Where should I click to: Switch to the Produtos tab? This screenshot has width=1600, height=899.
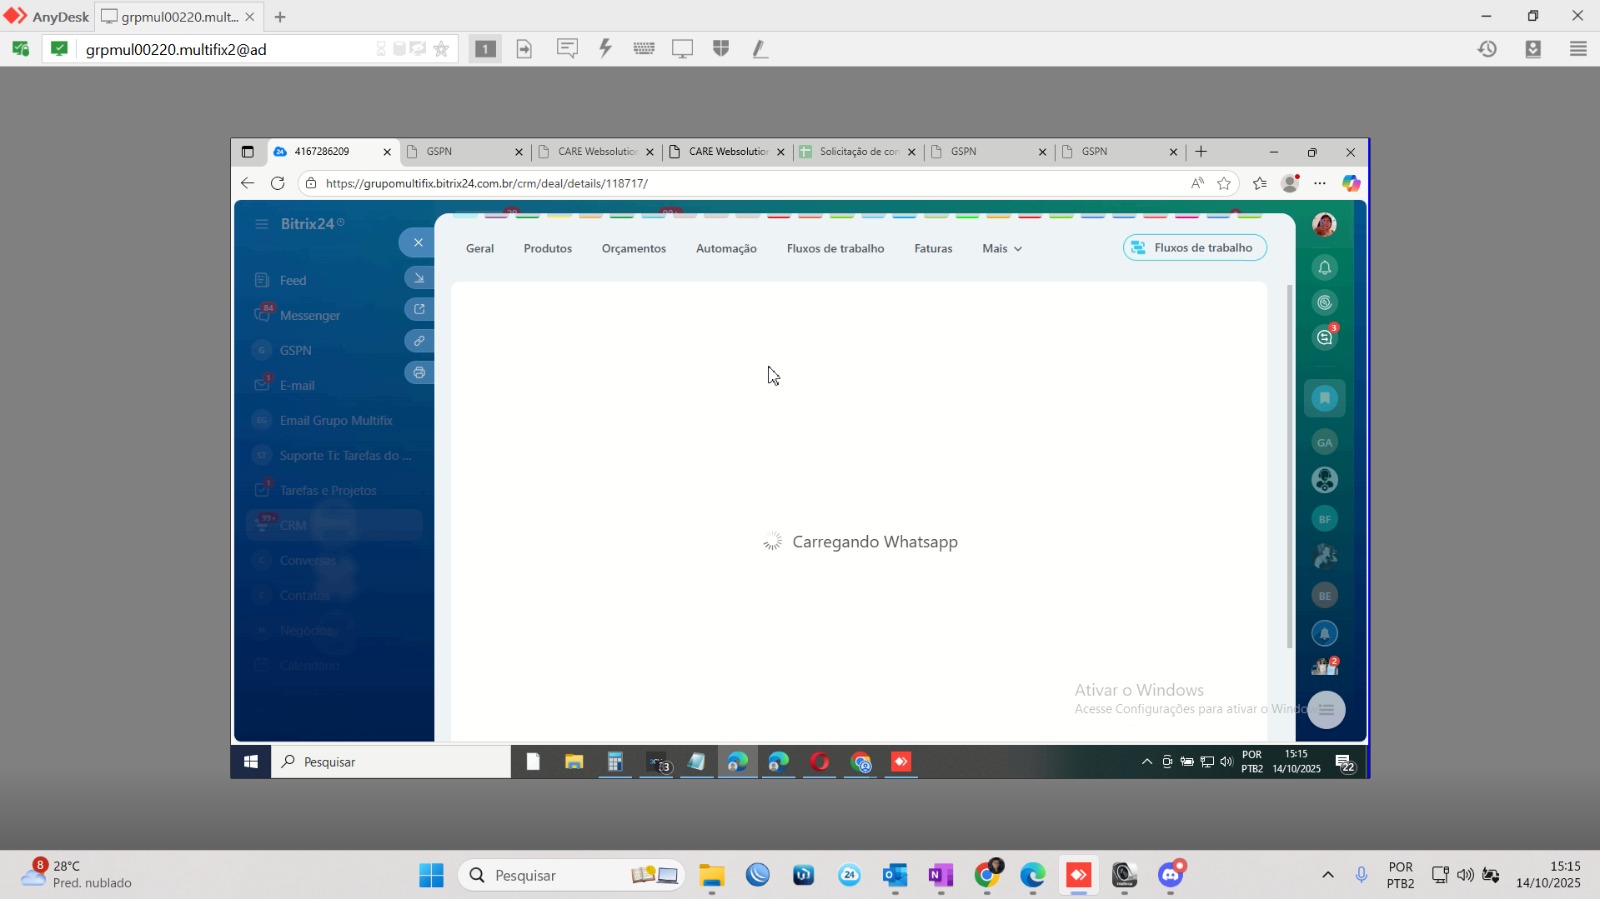tap(548, 249)
